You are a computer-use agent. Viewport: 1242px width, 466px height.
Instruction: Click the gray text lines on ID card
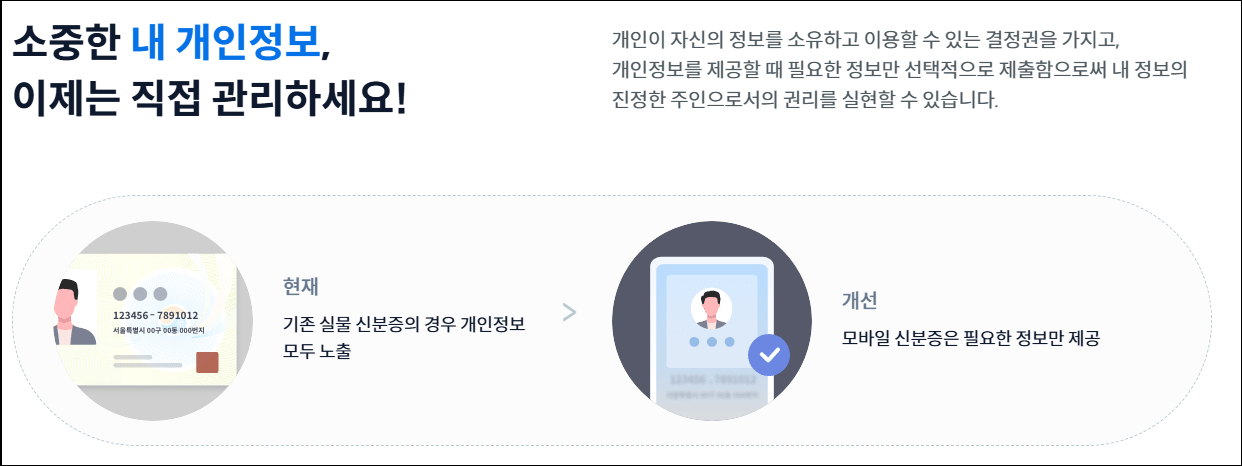tap(147, 361)
